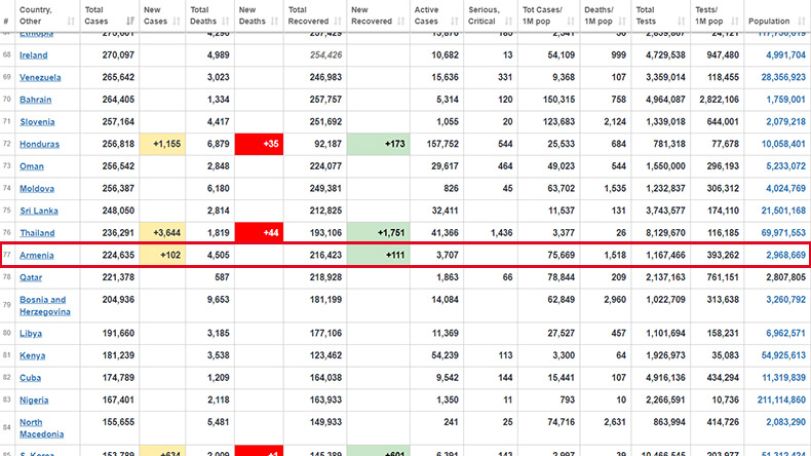The height and width of the screenshot is (456, 811).
Task: Open the Bahrain country link
Action: pos(36,100)
